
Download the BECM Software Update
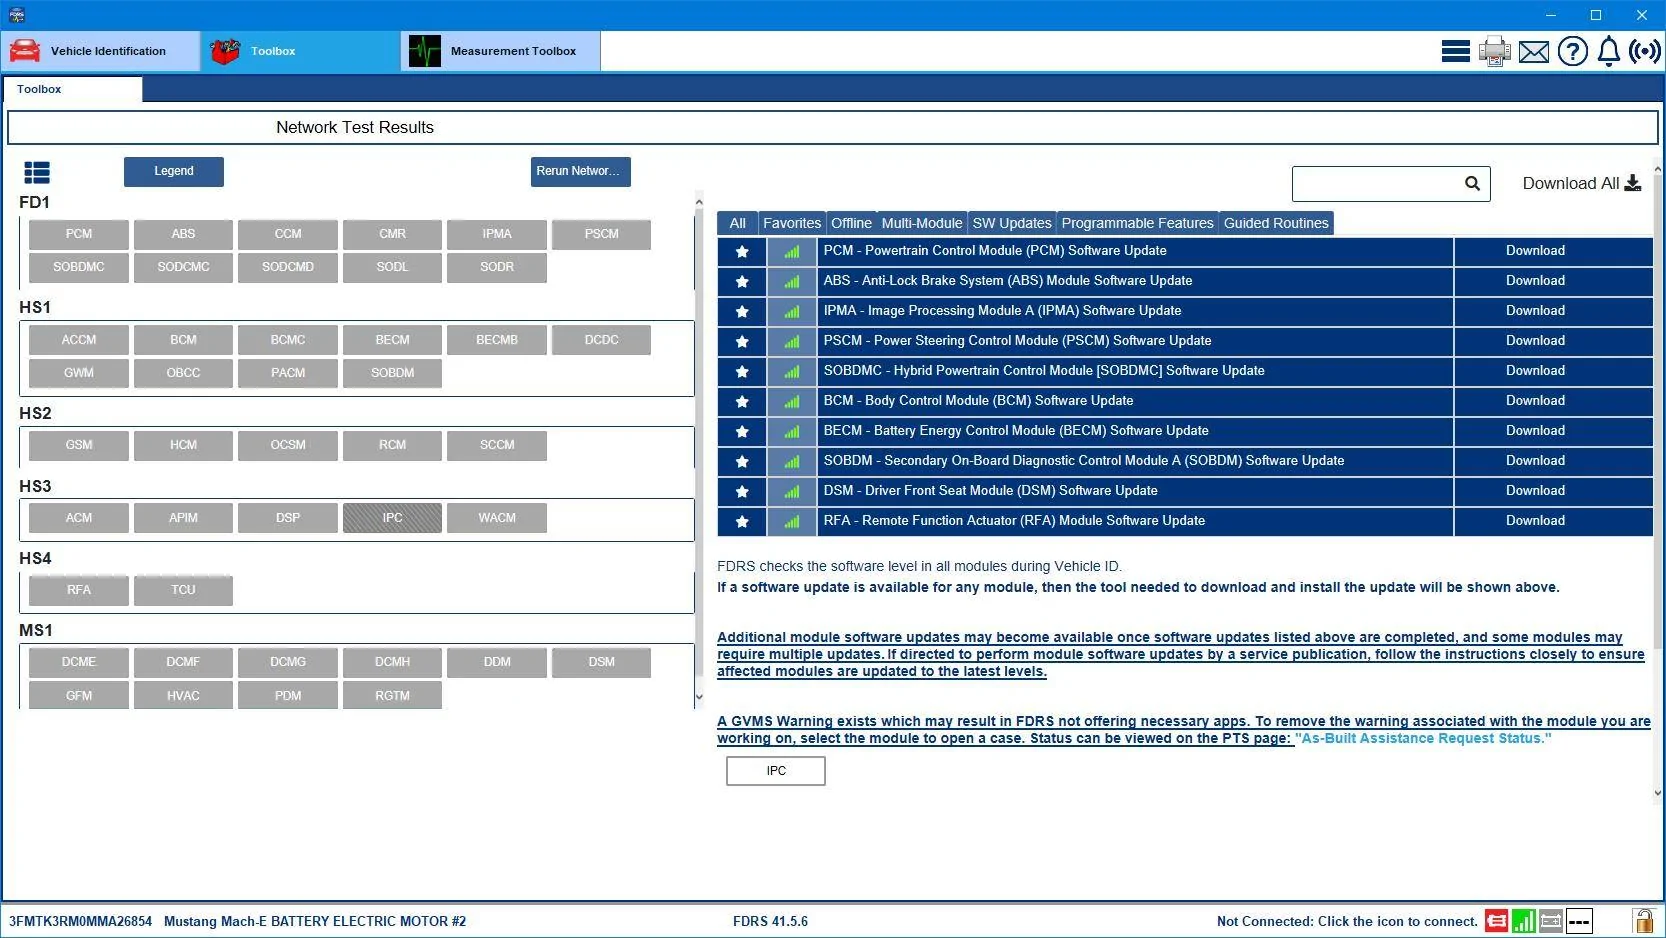[1535, 431]
